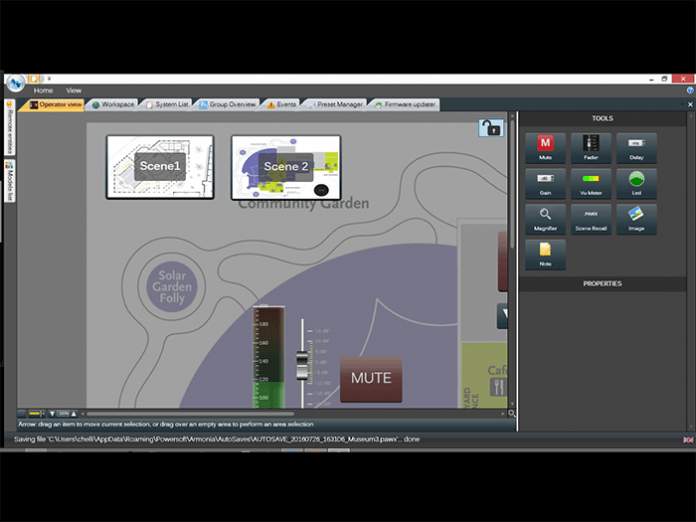This screenshot has height=522, width=696.
Task: Switch to the Preset Manager tab
Action: [x=335, y=105]
